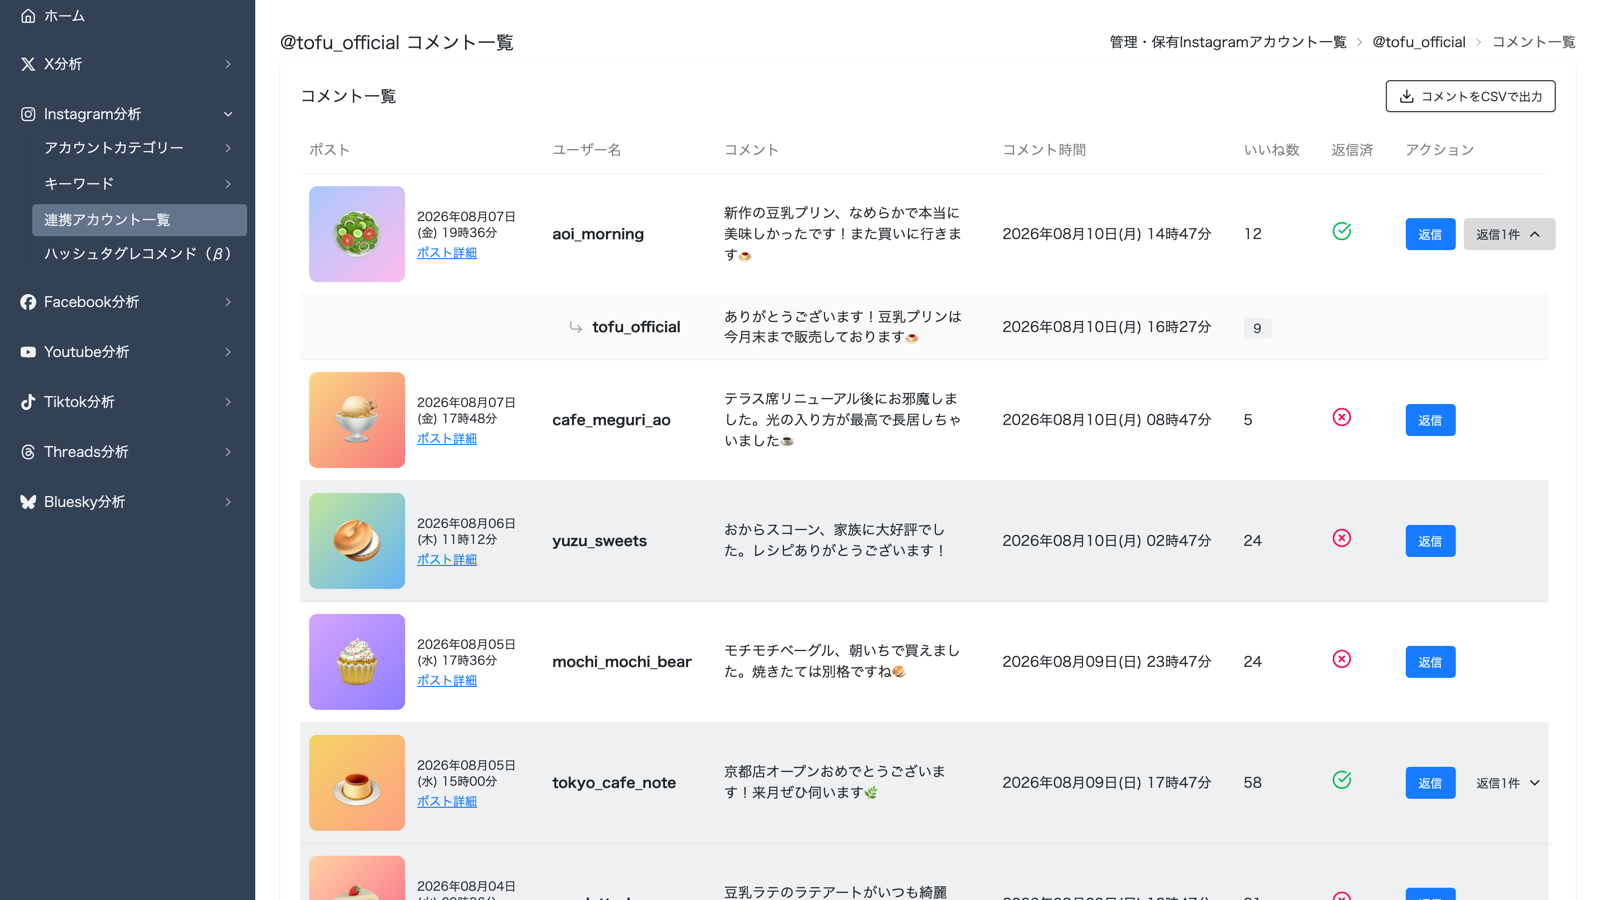This screenshot has height=900, width=1600.
Task: Open the ice cream post thumbnail for cafe_meguri_ao
Action: pyautogui.click(x=357, y=420)
